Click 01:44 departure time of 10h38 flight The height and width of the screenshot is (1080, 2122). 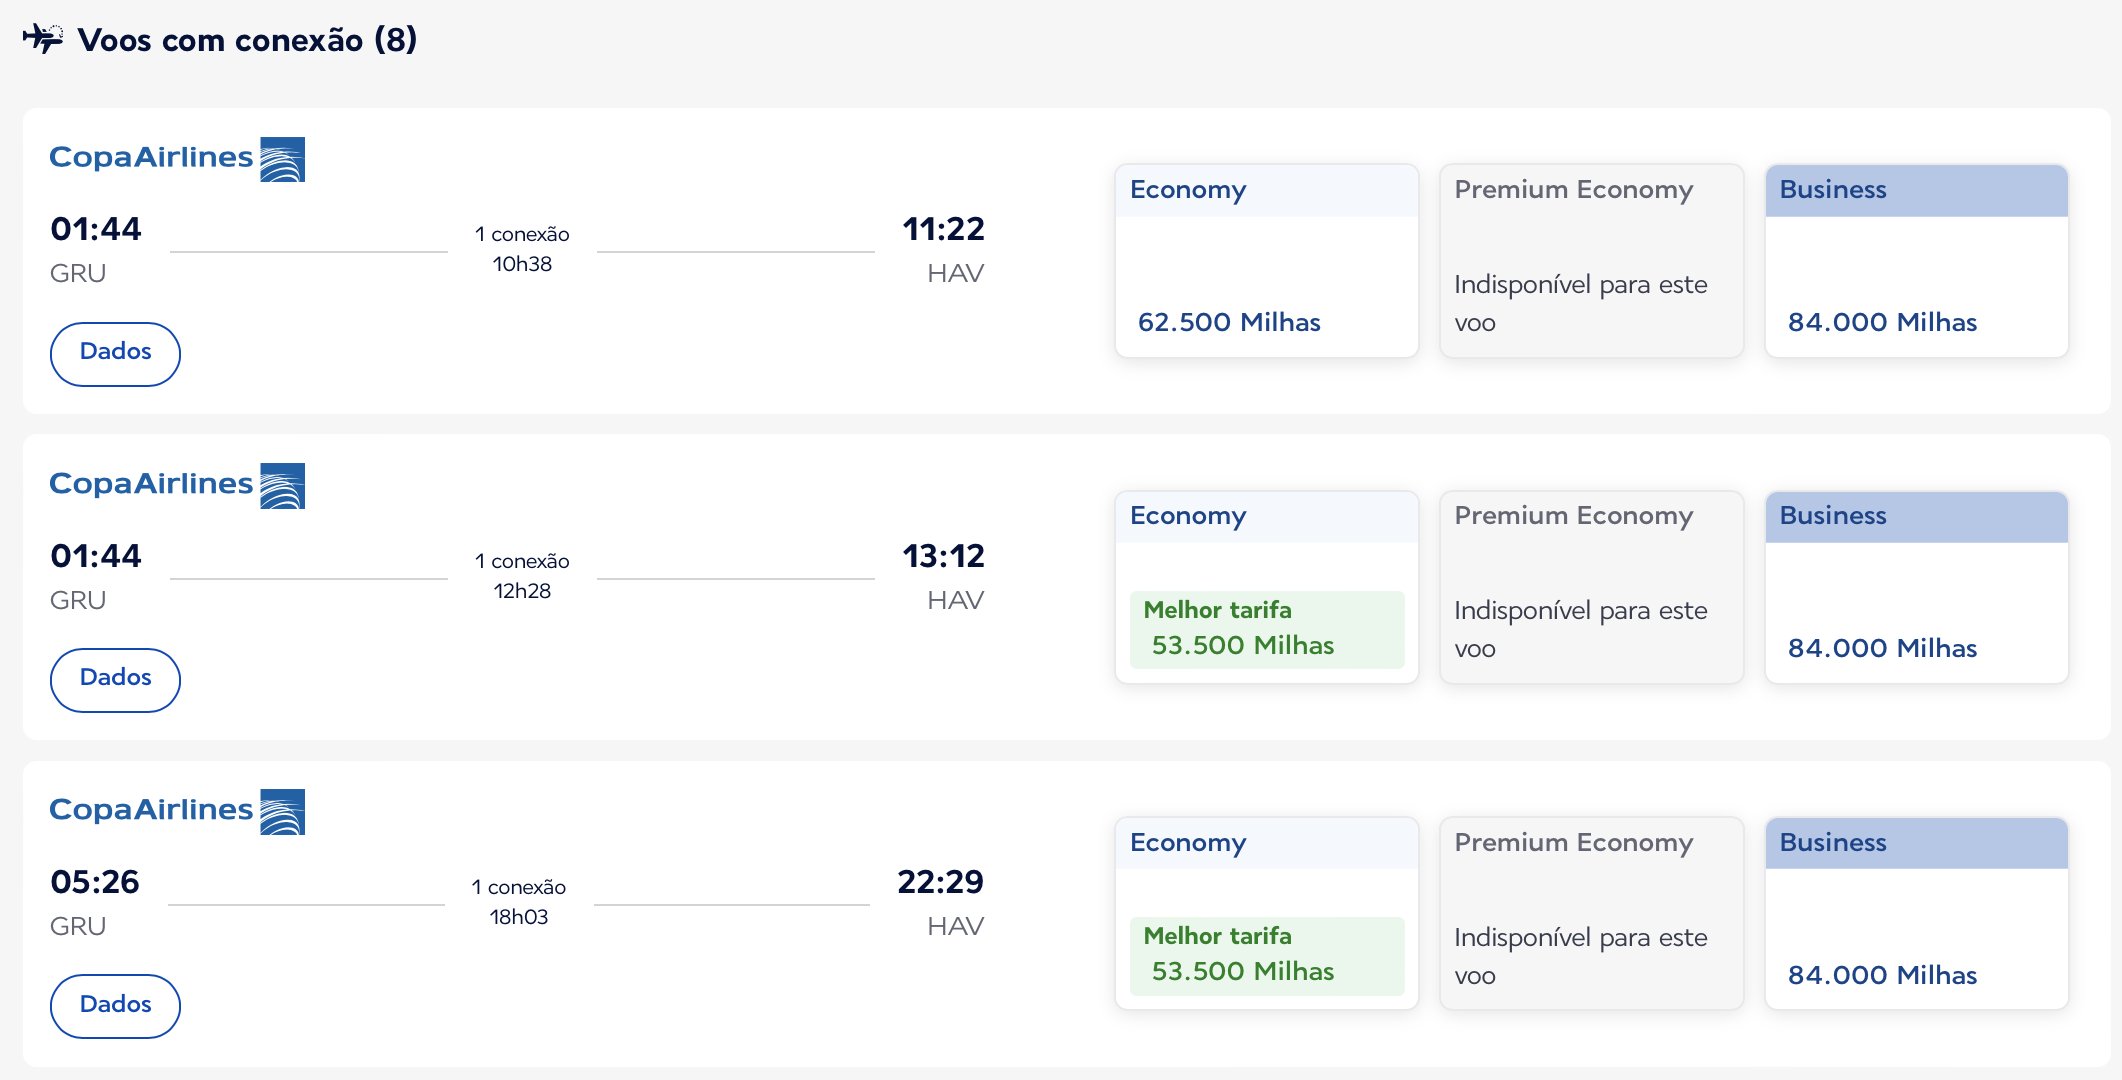[96, 229]
